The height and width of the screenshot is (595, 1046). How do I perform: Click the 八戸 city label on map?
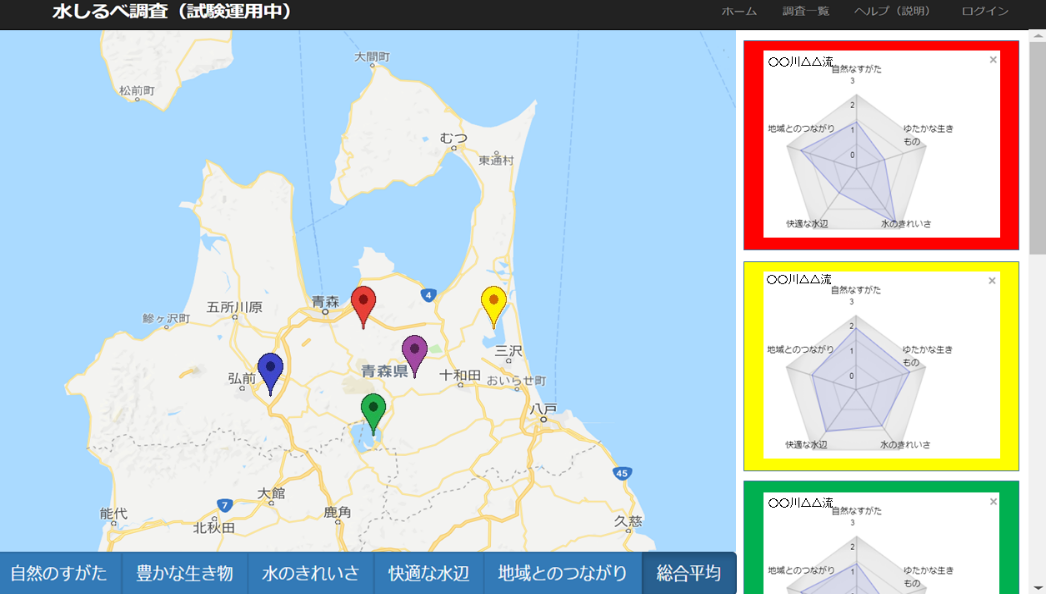pos(544,409)
